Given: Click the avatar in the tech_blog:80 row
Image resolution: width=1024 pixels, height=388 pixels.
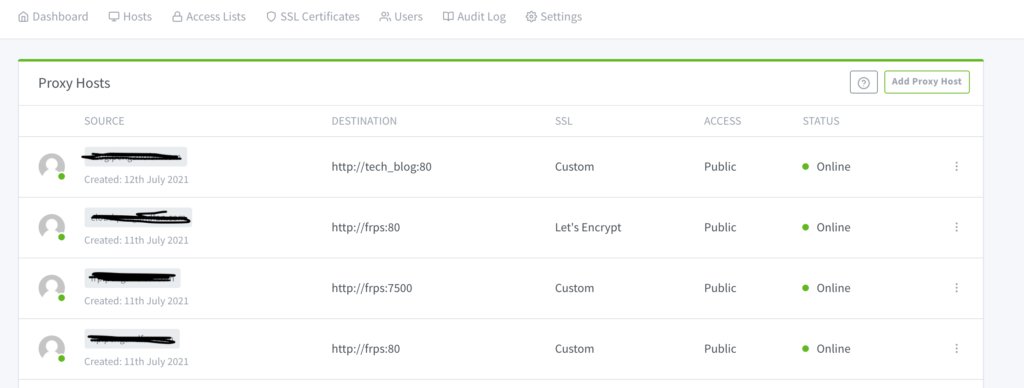Looking at the screenshot, I should 52,167.
